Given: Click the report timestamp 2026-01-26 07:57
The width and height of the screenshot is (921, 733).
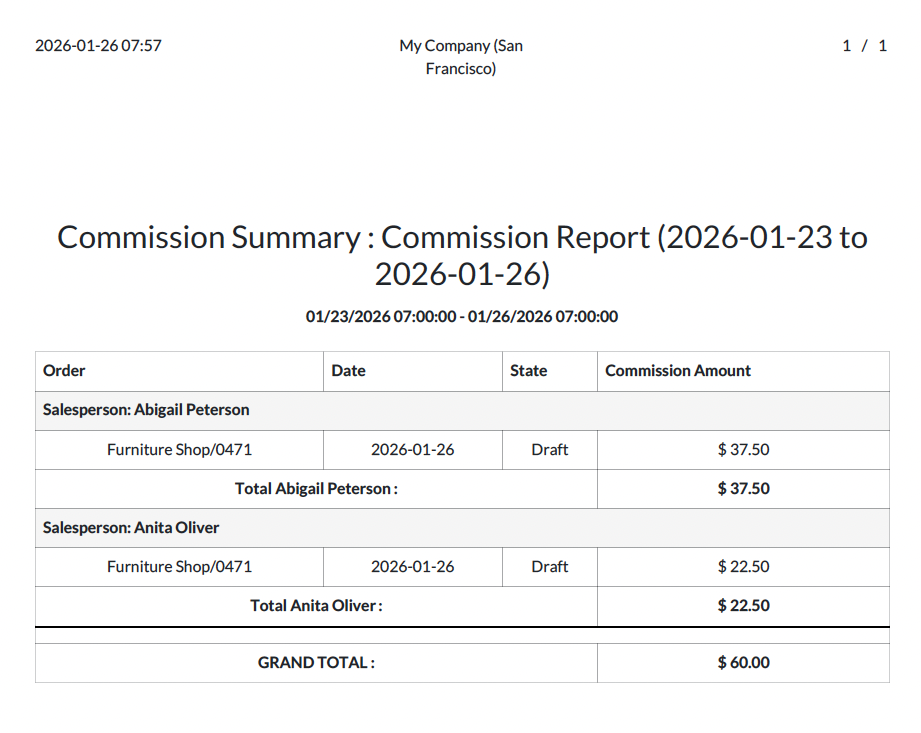Looking at the screenshot, I should 98,46.
